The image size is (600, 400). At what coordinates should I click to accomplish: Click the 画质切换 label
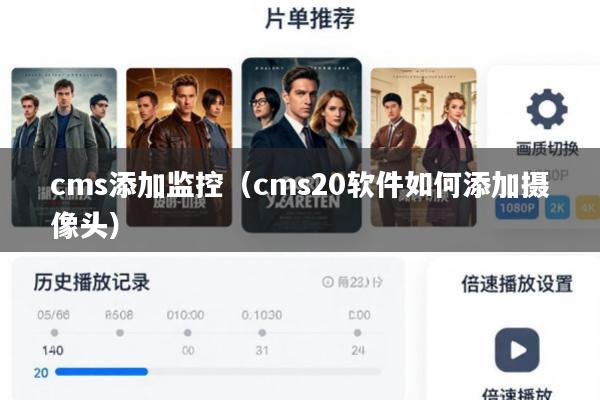tap(547, 149)
